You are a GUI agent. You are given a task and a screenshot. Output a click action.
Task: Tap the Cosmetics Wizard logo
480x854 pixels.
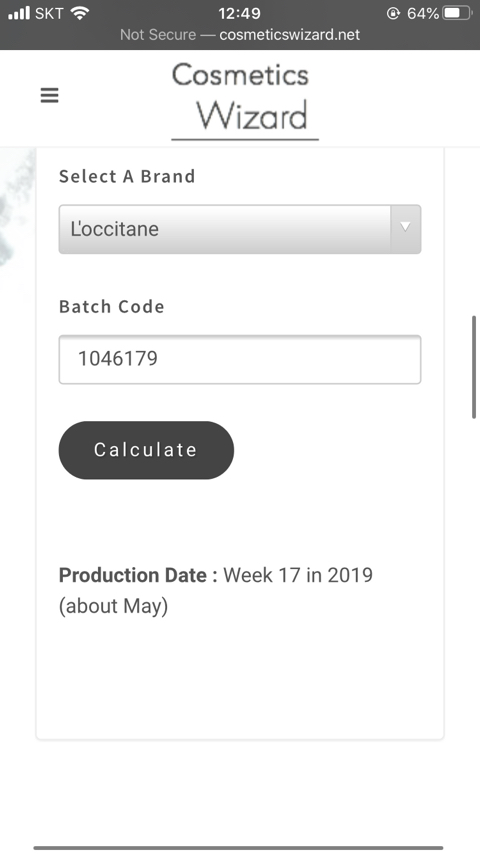[x=245, y=100]
